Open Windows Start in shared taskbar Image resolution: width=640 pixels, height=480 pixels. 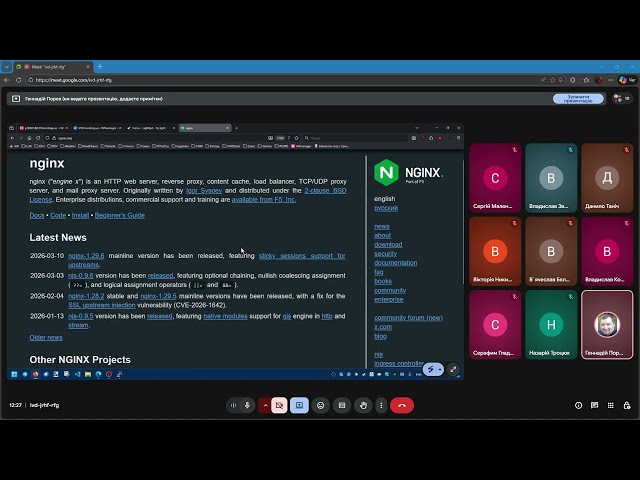[x=14, y=374]
